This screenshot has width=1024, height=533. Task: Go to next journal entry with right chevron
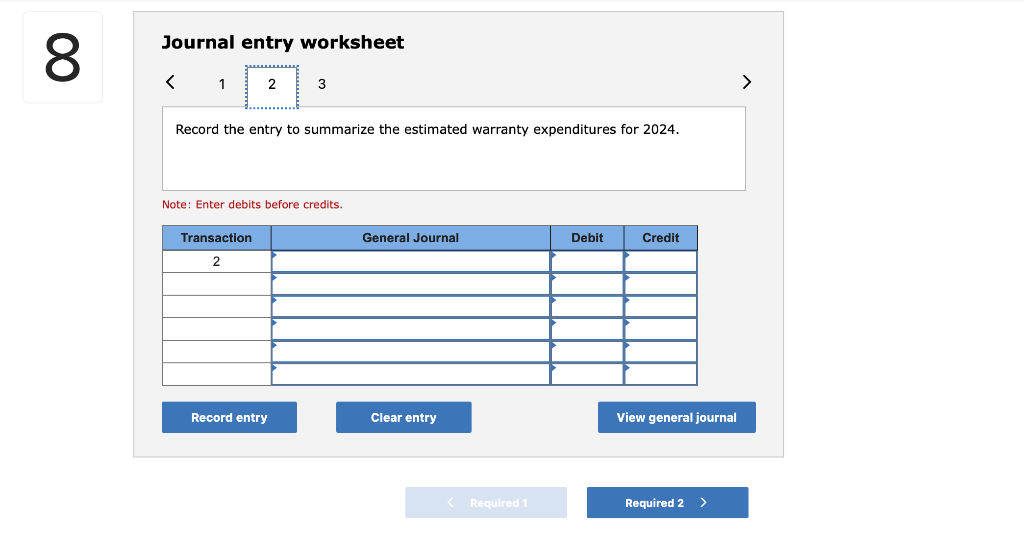746,82
